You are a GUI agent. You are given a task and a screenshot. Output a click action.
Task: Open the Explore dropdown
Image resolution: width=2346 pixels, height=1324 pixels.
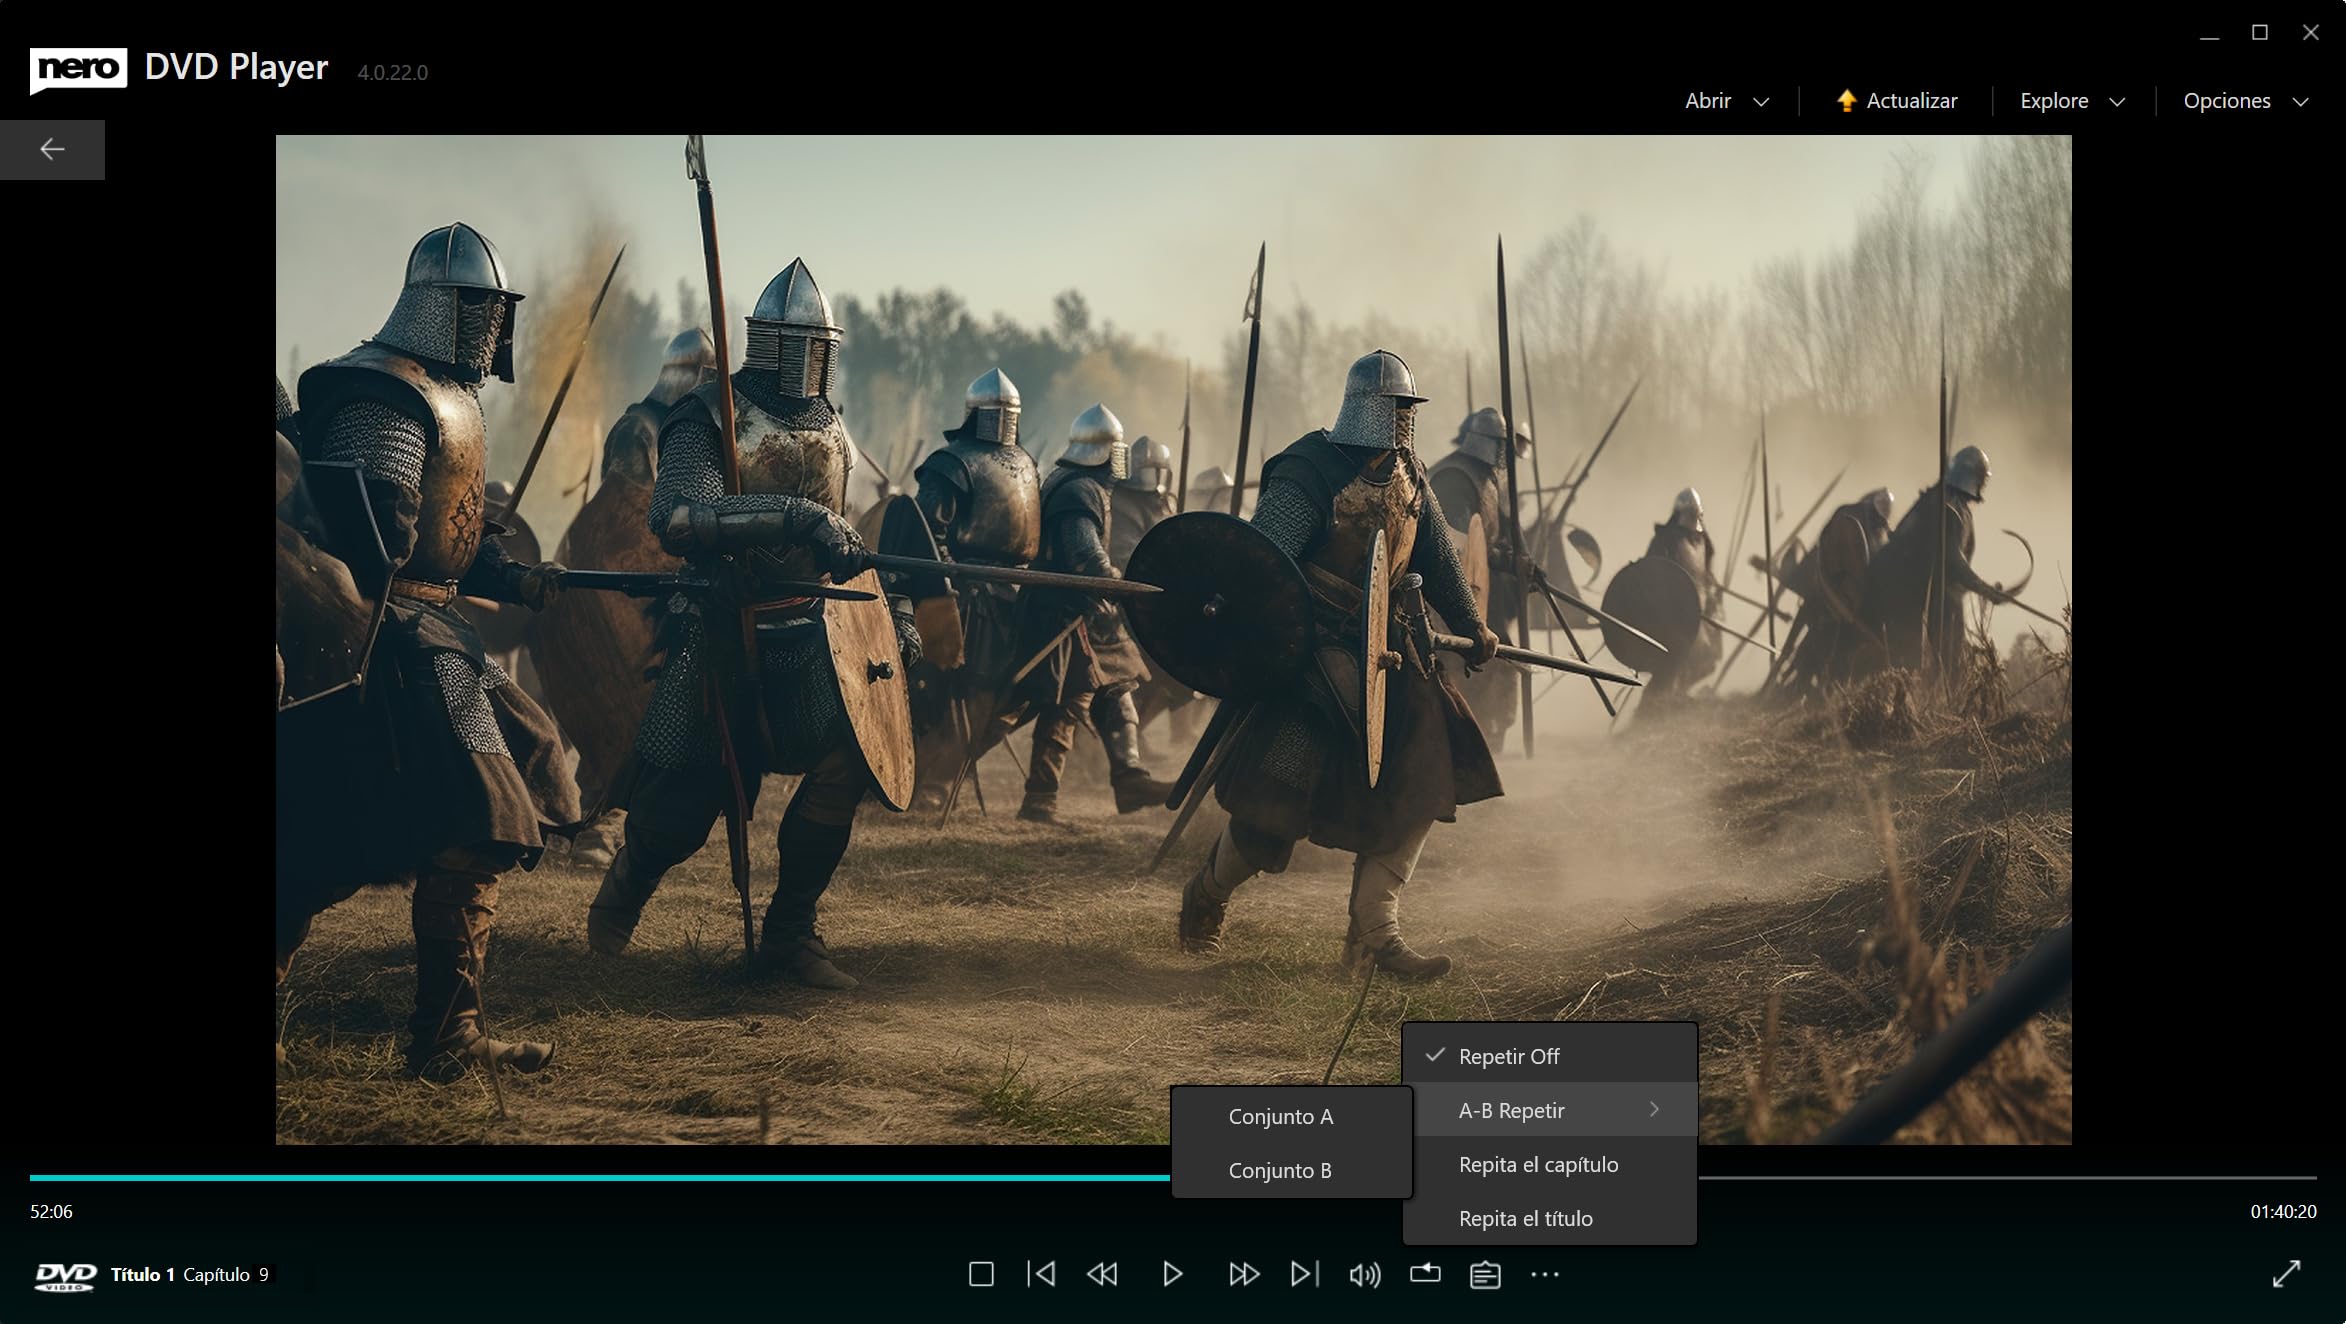[x=2072, y=101]
